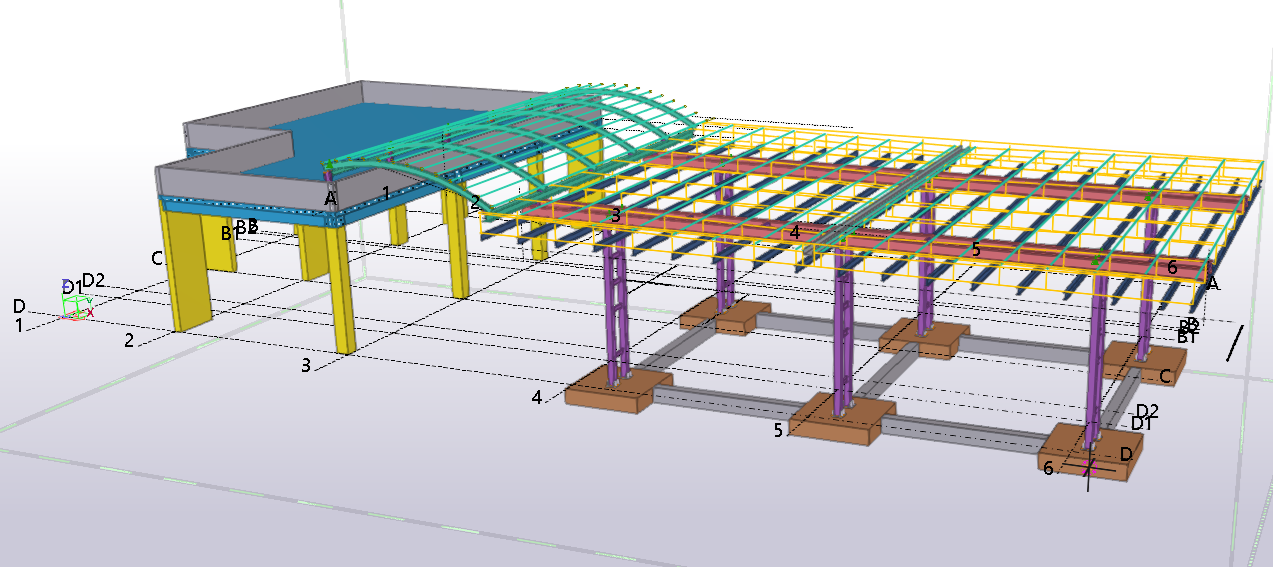
Task: Click grid label C on the left side
Action: pyautogui.click(x=157, y=258)
